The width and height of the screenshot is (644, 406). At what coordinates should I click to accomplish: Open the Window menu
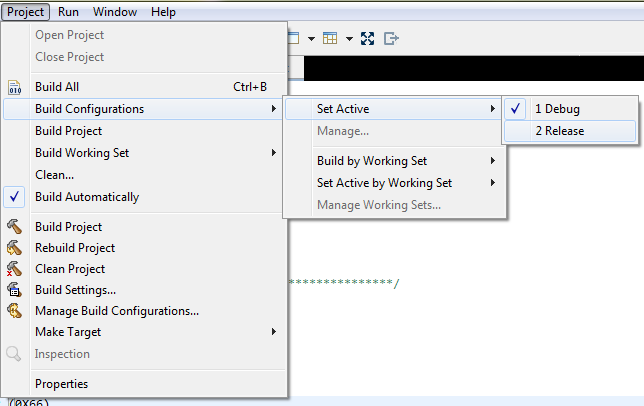tap(115, 12)
